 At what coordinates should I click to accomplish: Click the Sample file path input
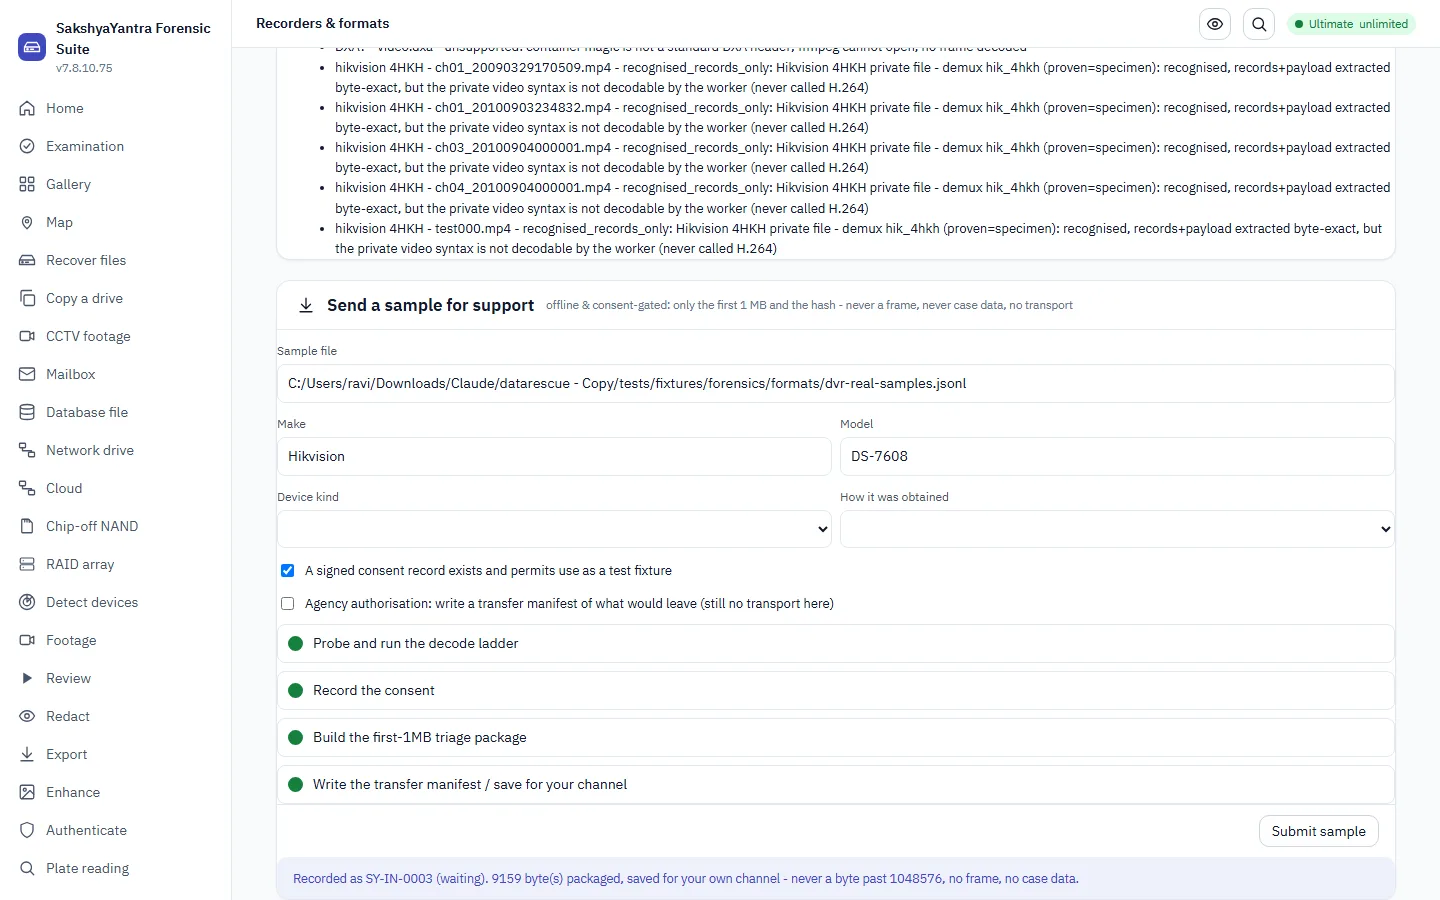pos(836,383)
